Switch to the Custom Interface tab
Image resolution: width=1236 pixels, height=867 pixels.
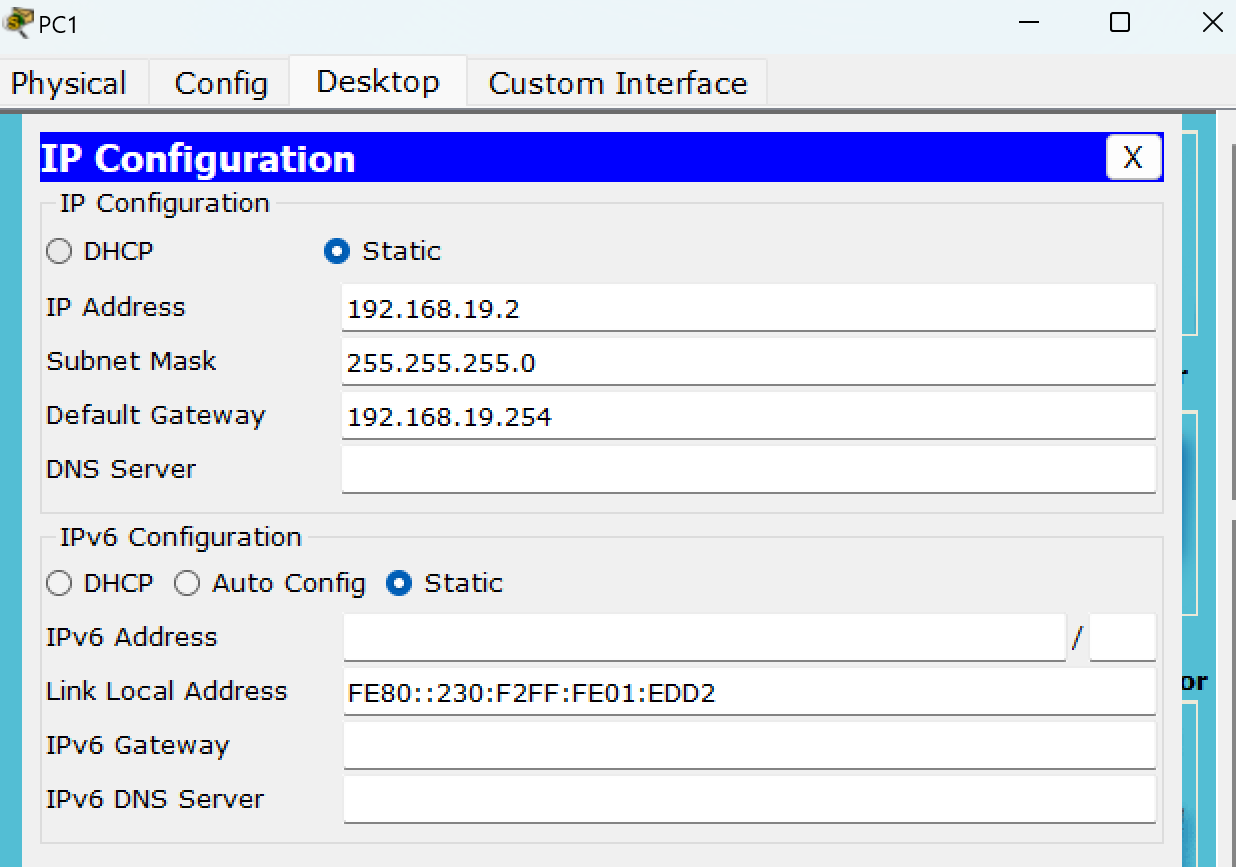617,83
